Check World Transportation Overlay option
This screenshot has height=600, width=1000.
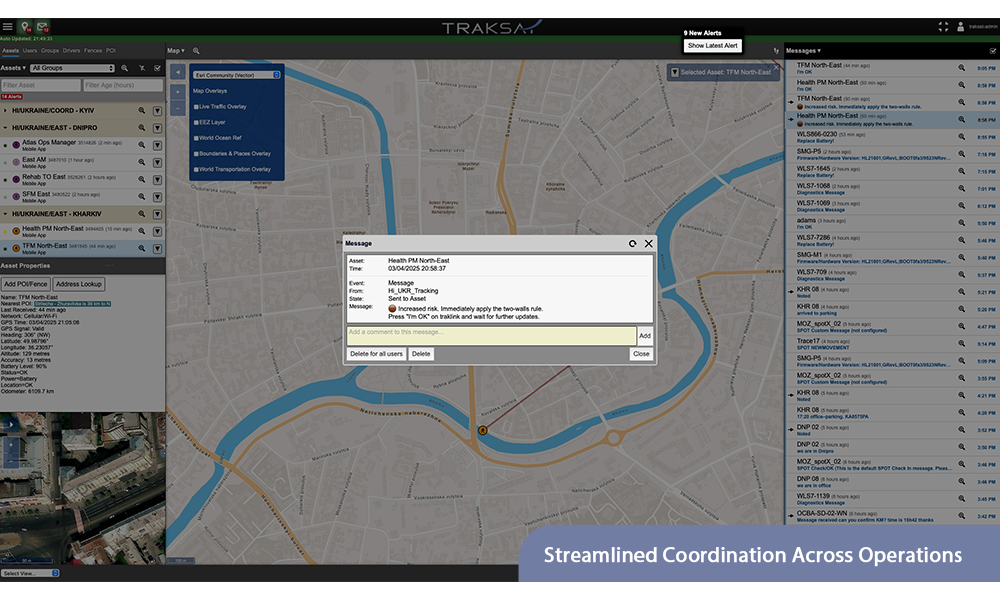tap(195, 169)
